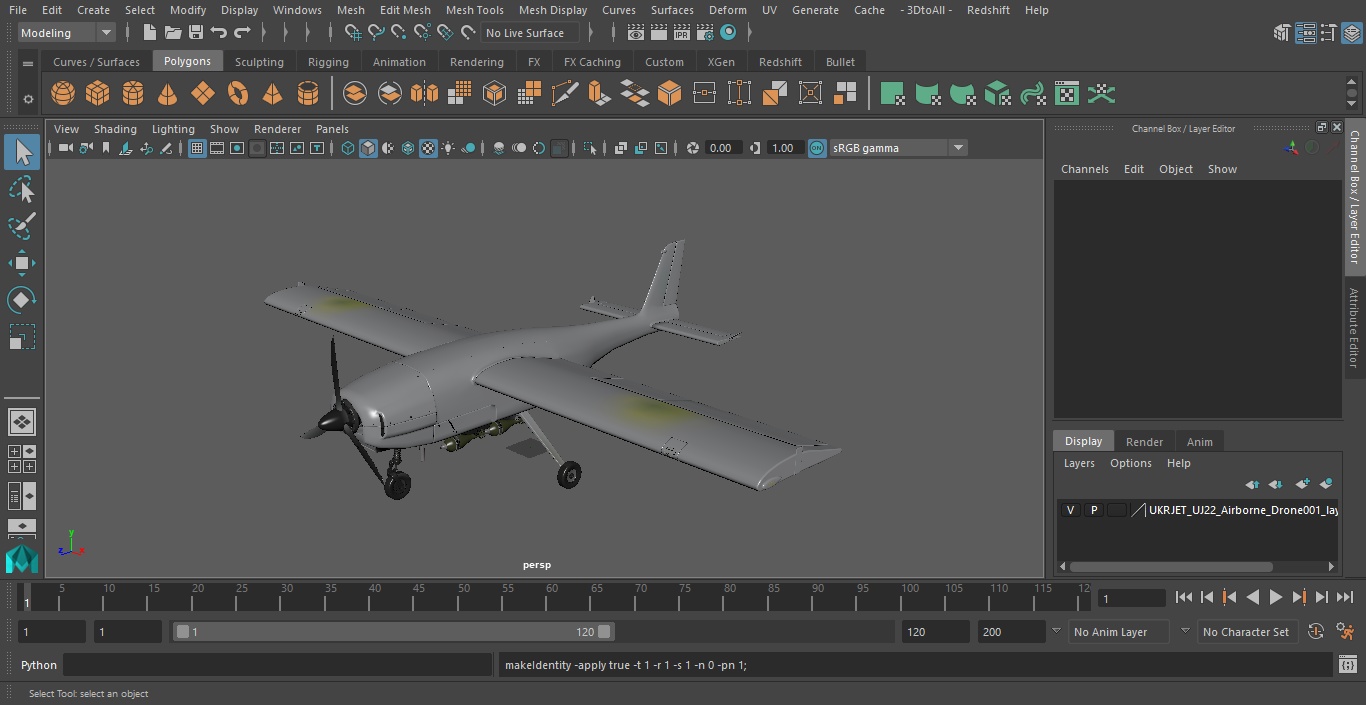The width and height of the screenshot is (1366, 705).
Task: Toggle auto keyframe button
Action: point(1316,632)
